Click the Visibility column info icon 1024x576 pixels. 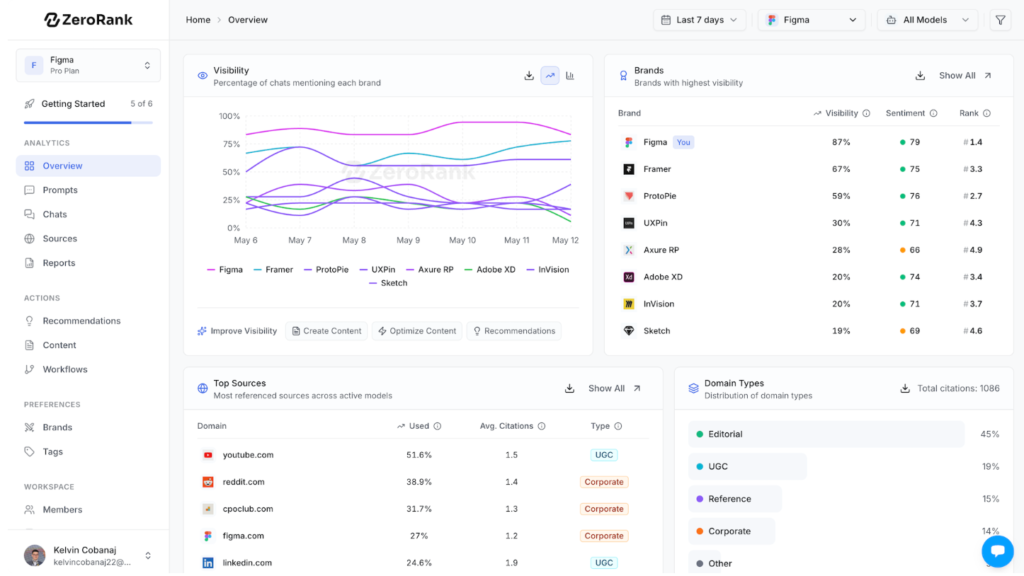coord(866,114)
